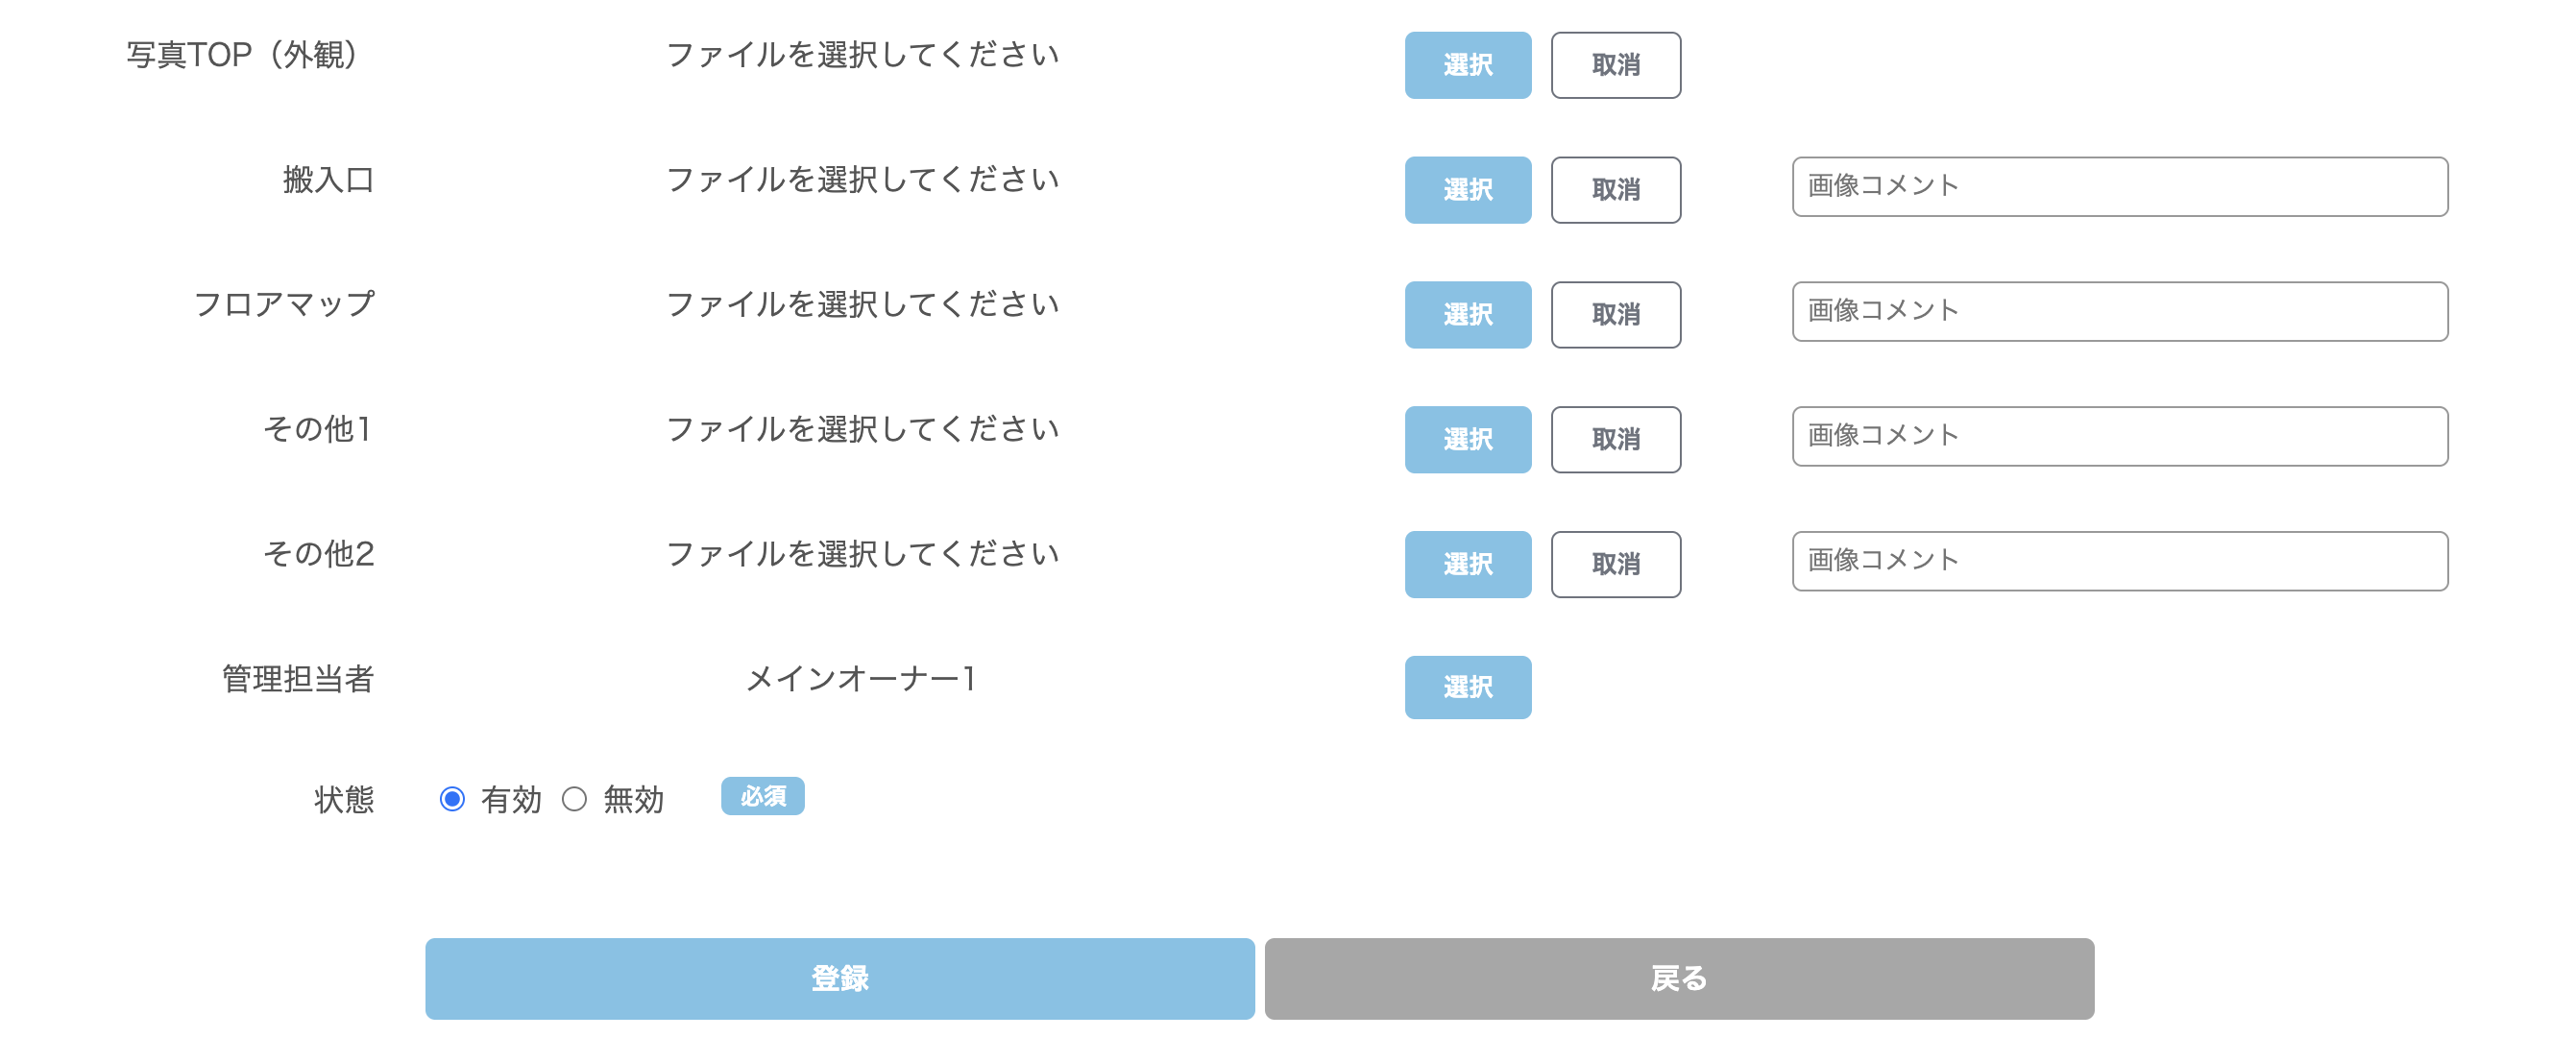Choose file via フロアマップ 選択 button
Screen dimensions: 2576x1062
pyautogui.click(x=1467, y=315)
